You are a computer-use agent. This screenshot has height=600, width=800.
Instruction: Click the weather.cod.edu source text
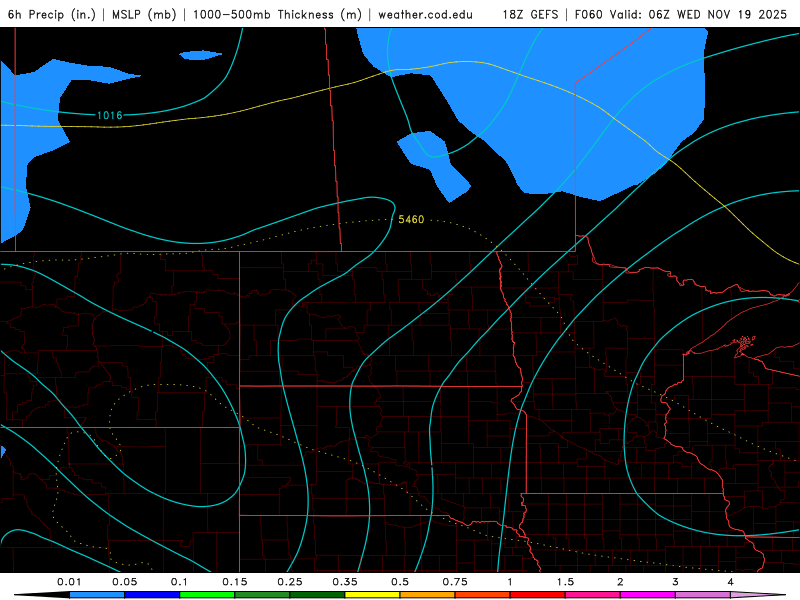pyautogui.click(x=425, y=14)
